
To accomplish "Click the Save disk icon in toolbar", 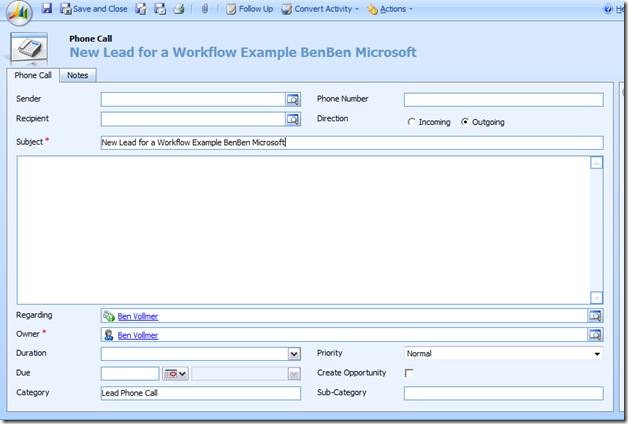I will (x=47, y=9).
